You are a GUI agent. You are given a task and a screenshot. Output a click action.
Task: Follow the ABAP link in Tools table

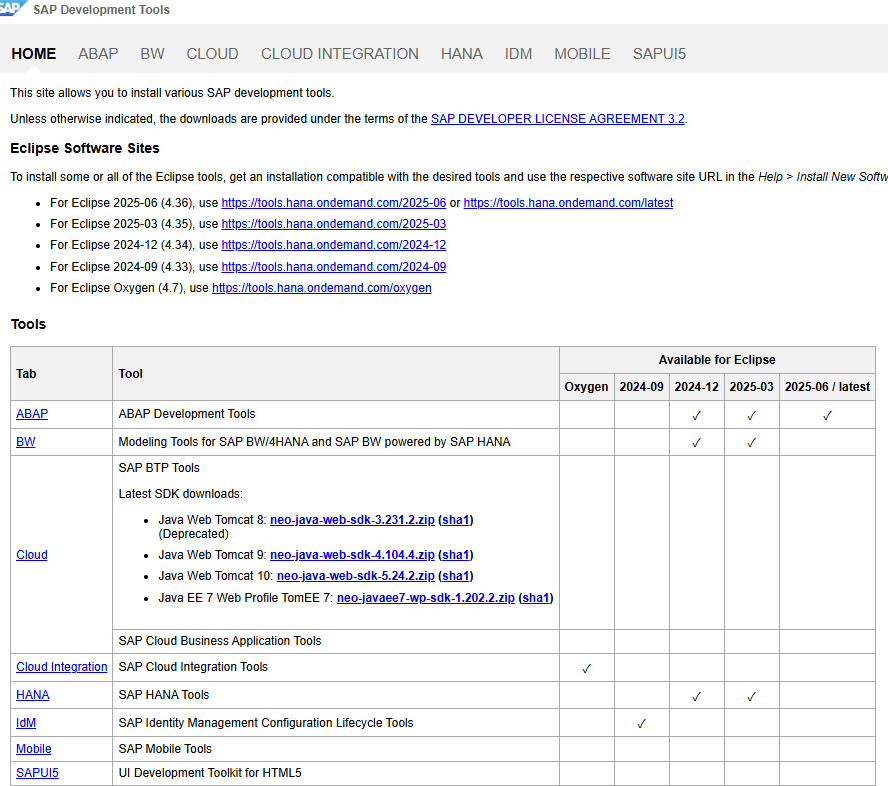pyautogui.click(x=32, y=414)
